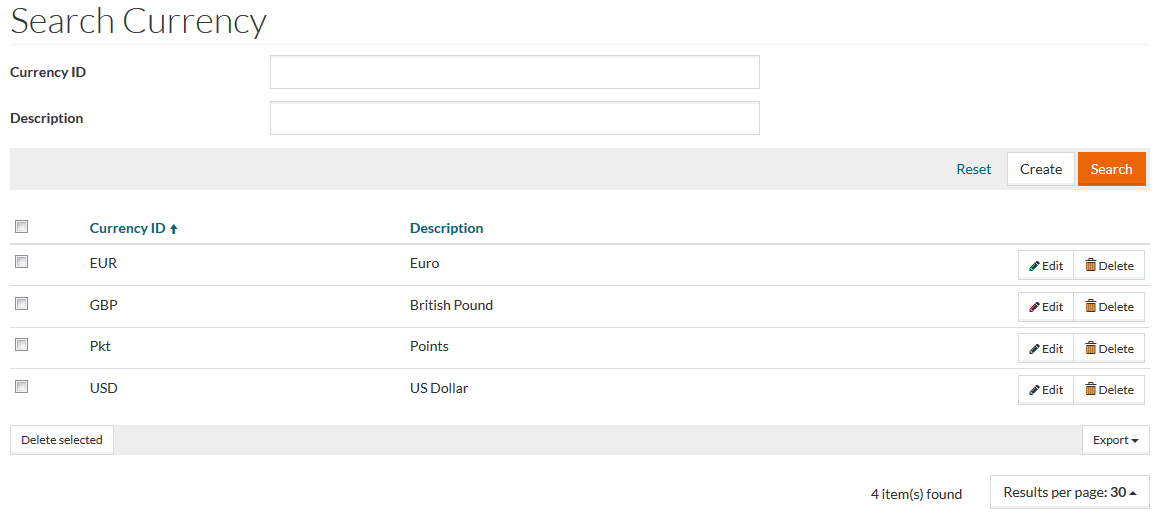Sort by the Description column header
The height and width of the screenshot is (515, 1158).
click(x=446, y=228)
